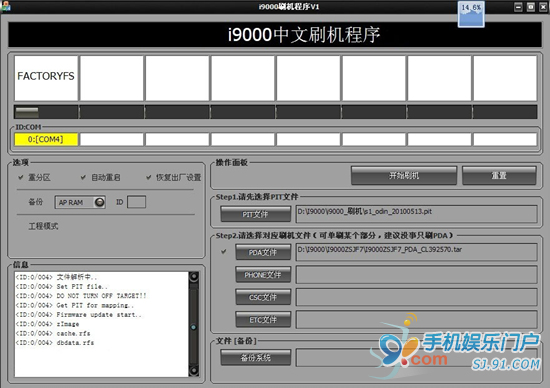Click the log scrollbar down arrow
The width and height of the screenshot is (550, 388).
point(194,370)
